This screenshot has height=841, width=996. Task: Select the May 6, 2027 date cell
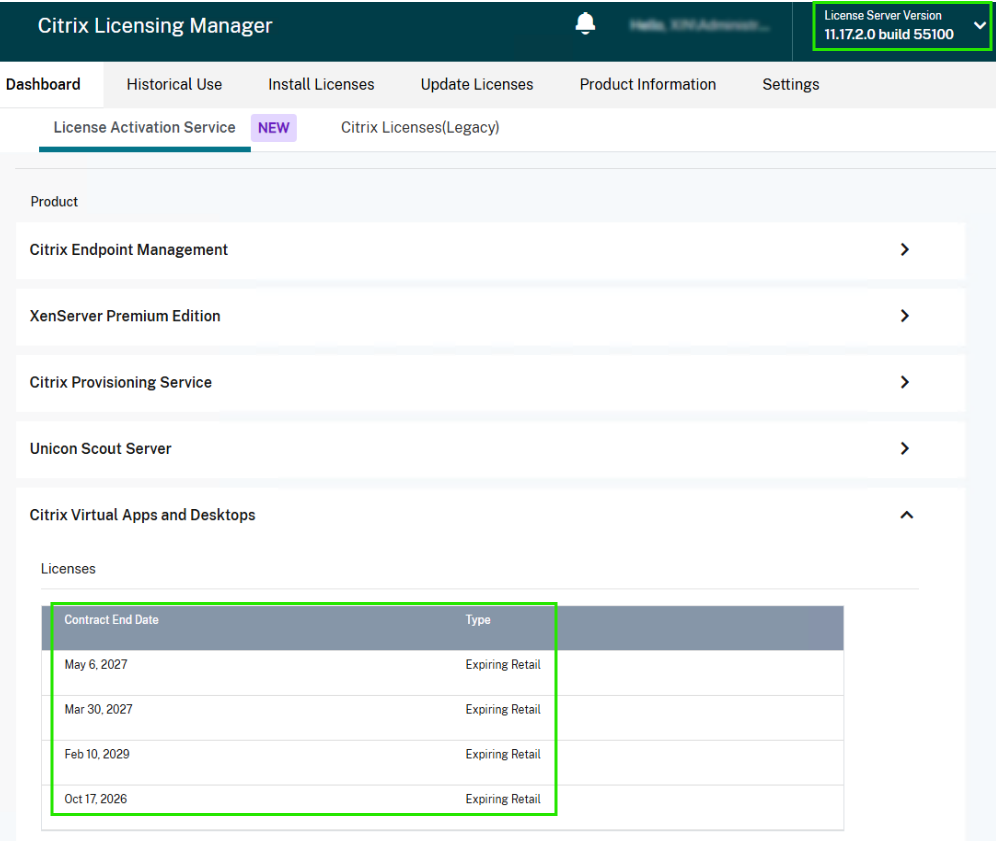pyautogui.click(x=96, y=664)
